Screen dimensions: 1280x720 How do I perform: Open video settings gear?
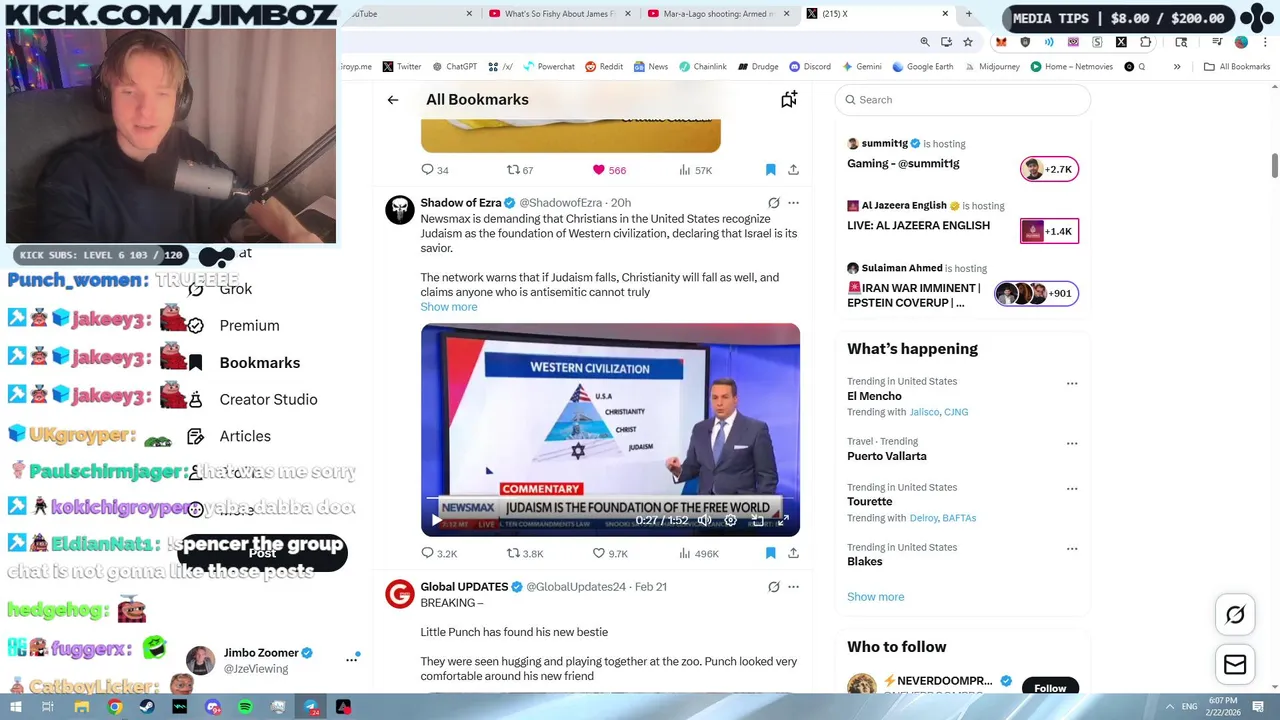point(731,520)
